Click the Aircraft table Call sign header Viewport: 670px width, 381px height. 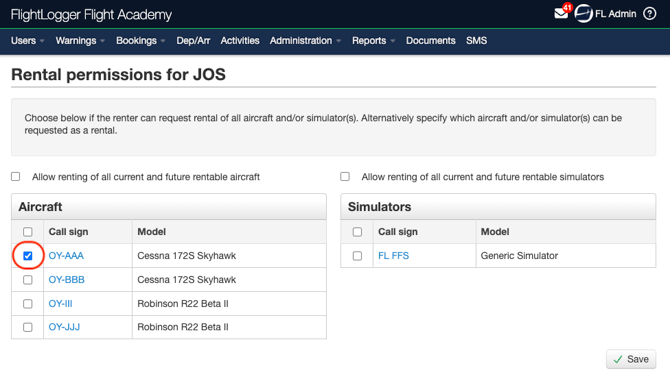(68, 232)
